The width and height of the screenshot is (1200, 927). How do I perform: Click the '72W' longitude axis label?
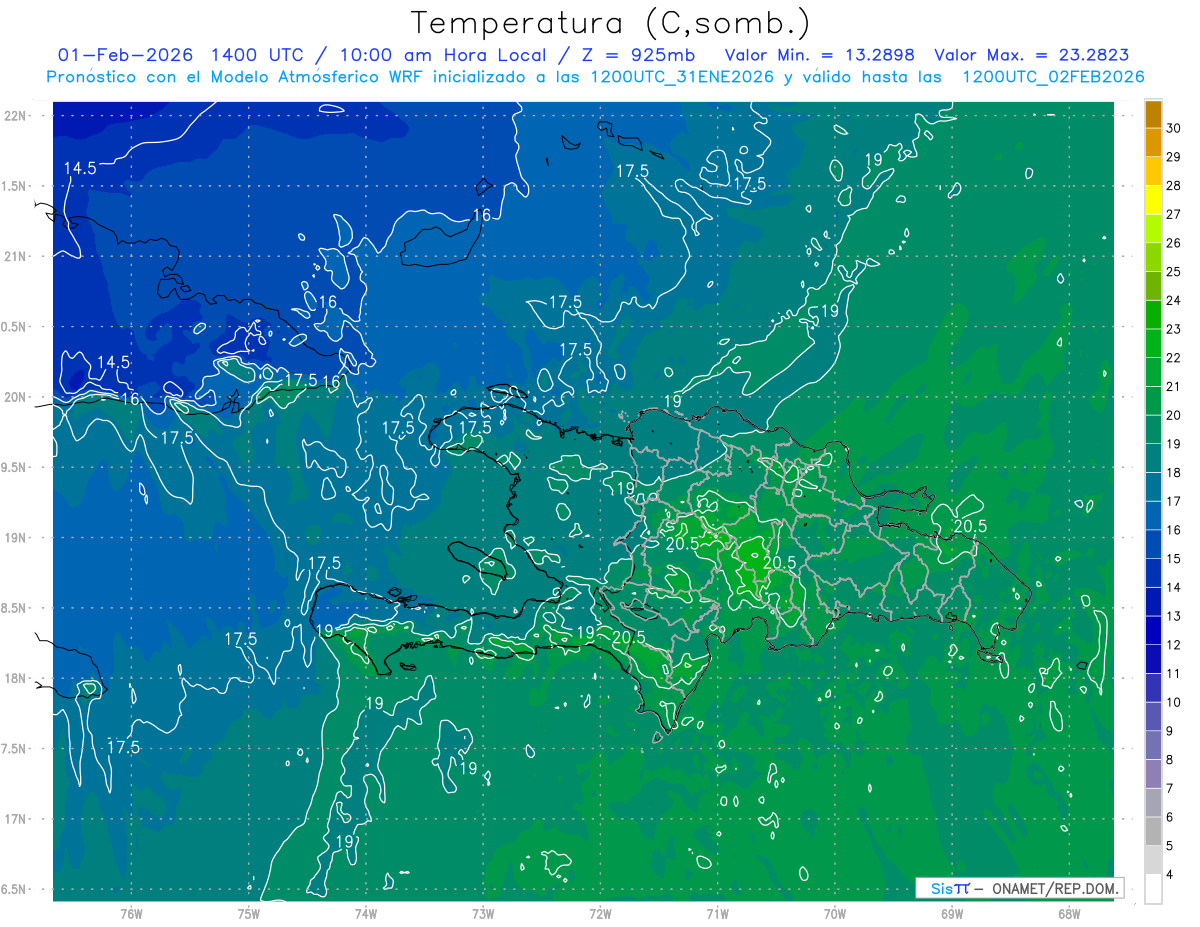[x=600, y=913]
